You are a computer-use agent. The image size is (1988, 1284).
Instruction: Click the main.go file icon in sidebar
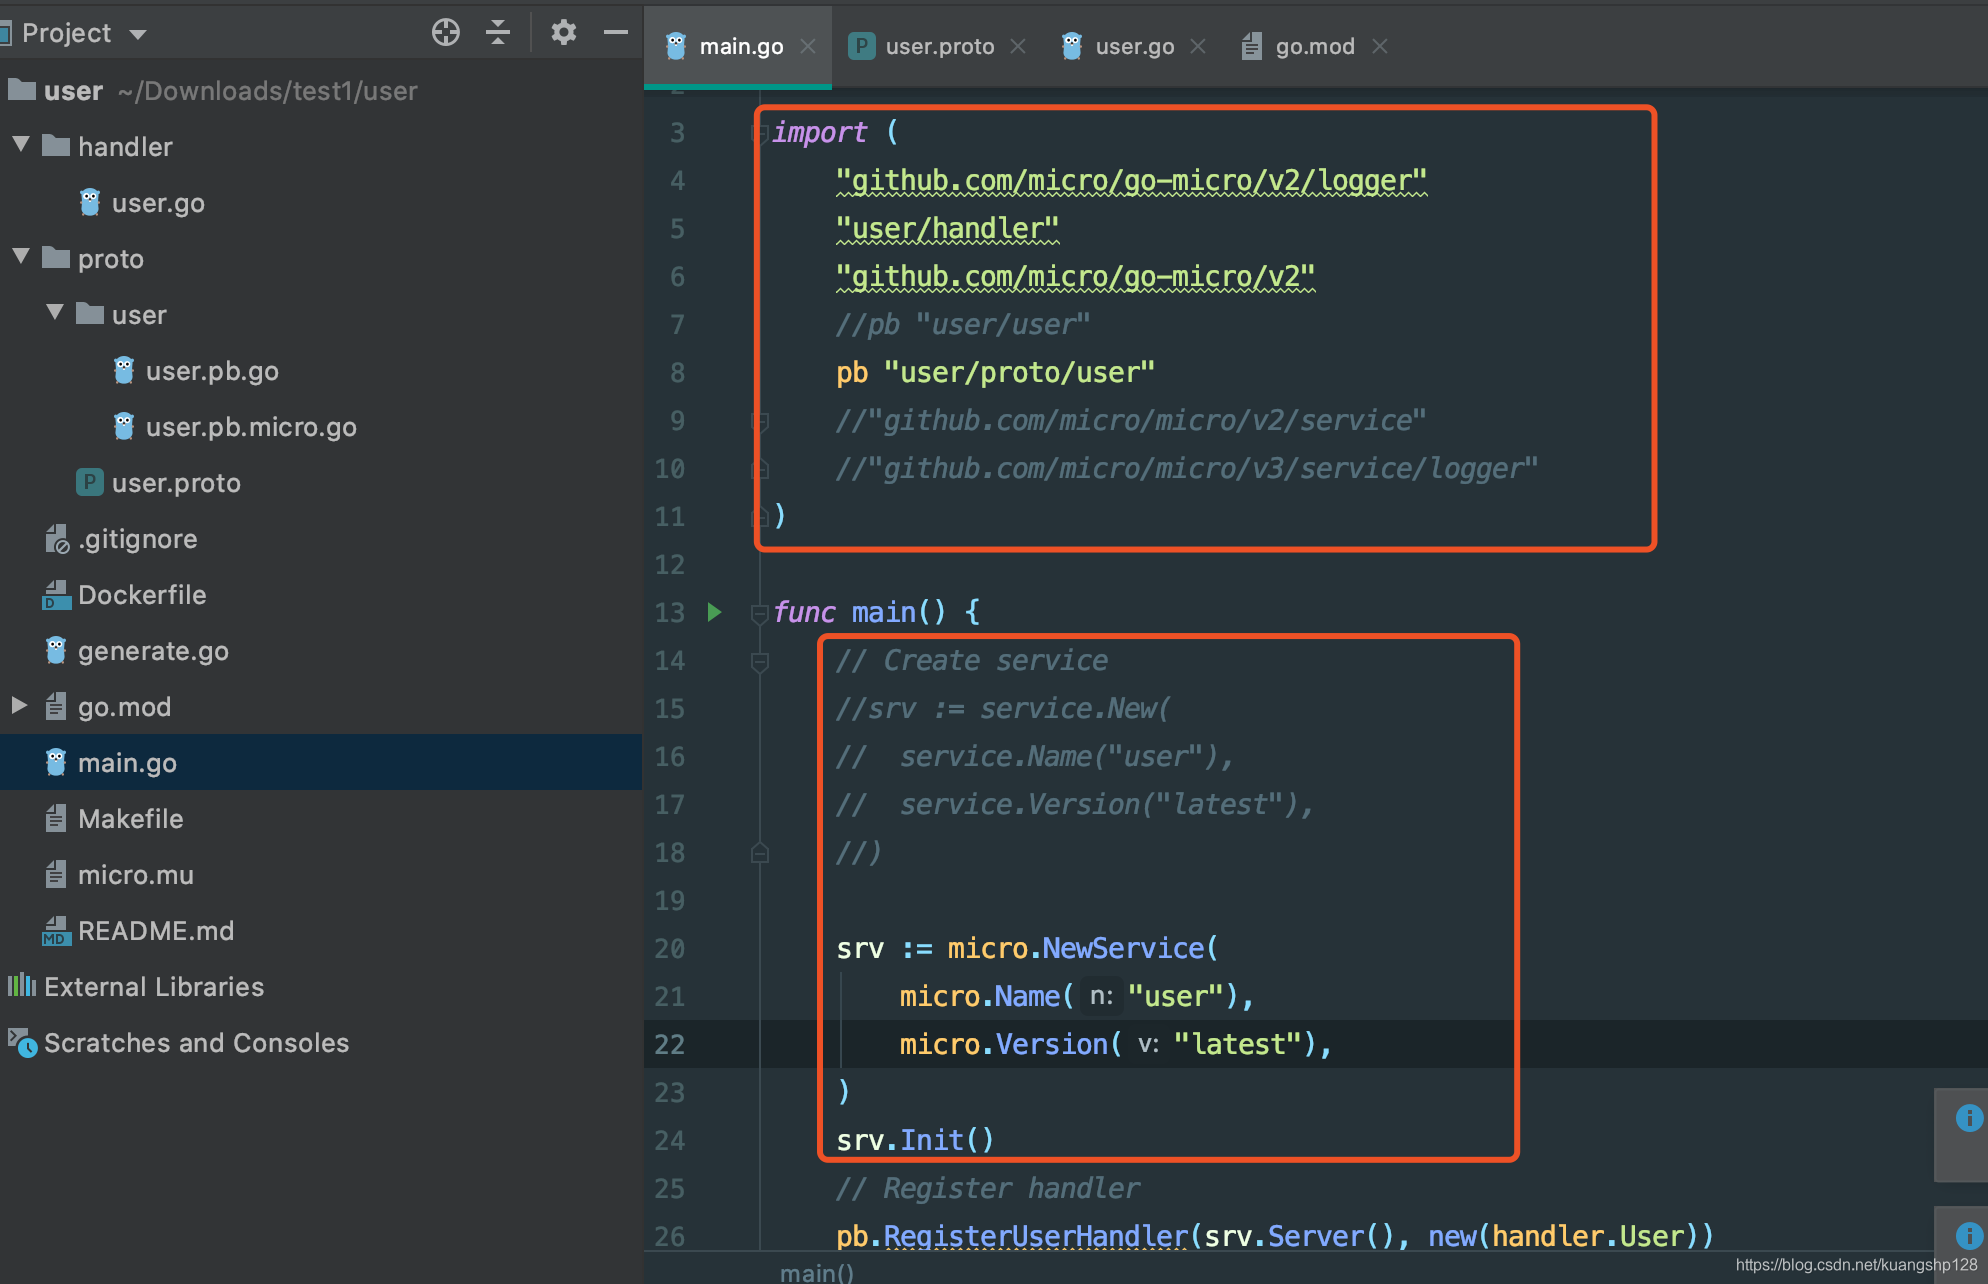click(x=55, y=759)
